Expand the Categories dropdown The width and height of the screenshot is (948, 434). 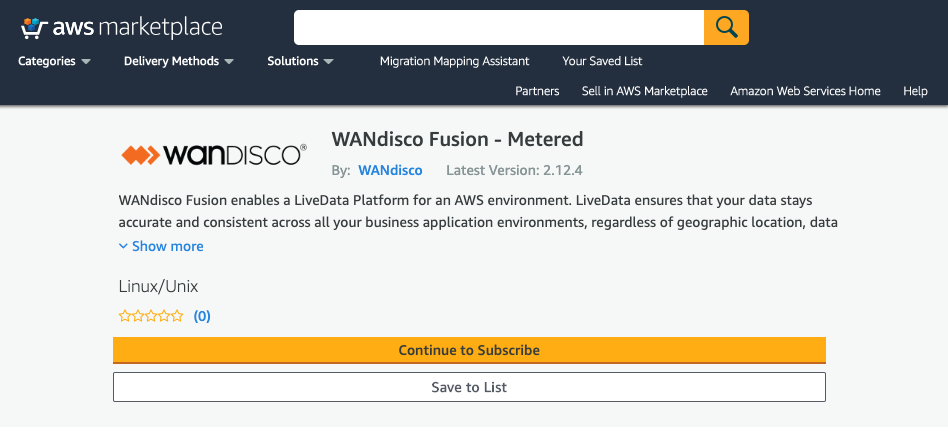[54, 61]
